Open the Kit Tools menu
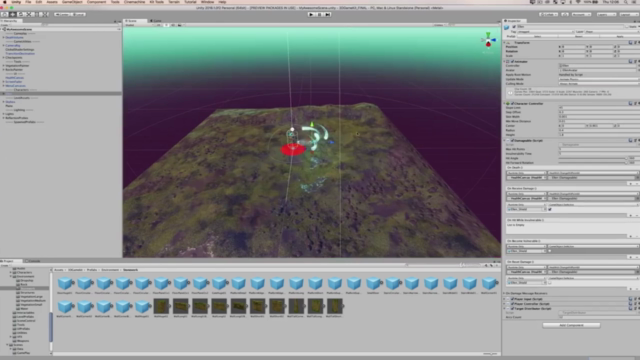The width and height of the screenshot is (640, 360). (x=157, y=2)
